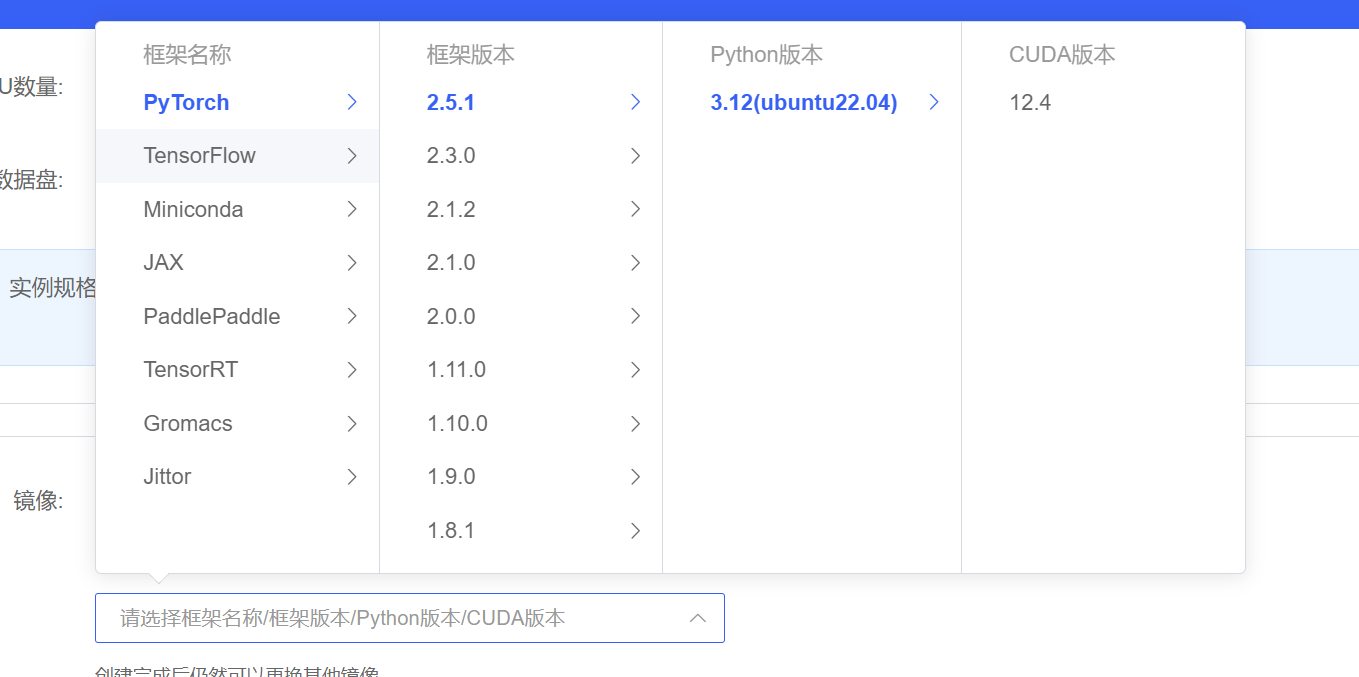
Task: Collapse the image selection dropdown chevron
Action: (x=698, y=617)
